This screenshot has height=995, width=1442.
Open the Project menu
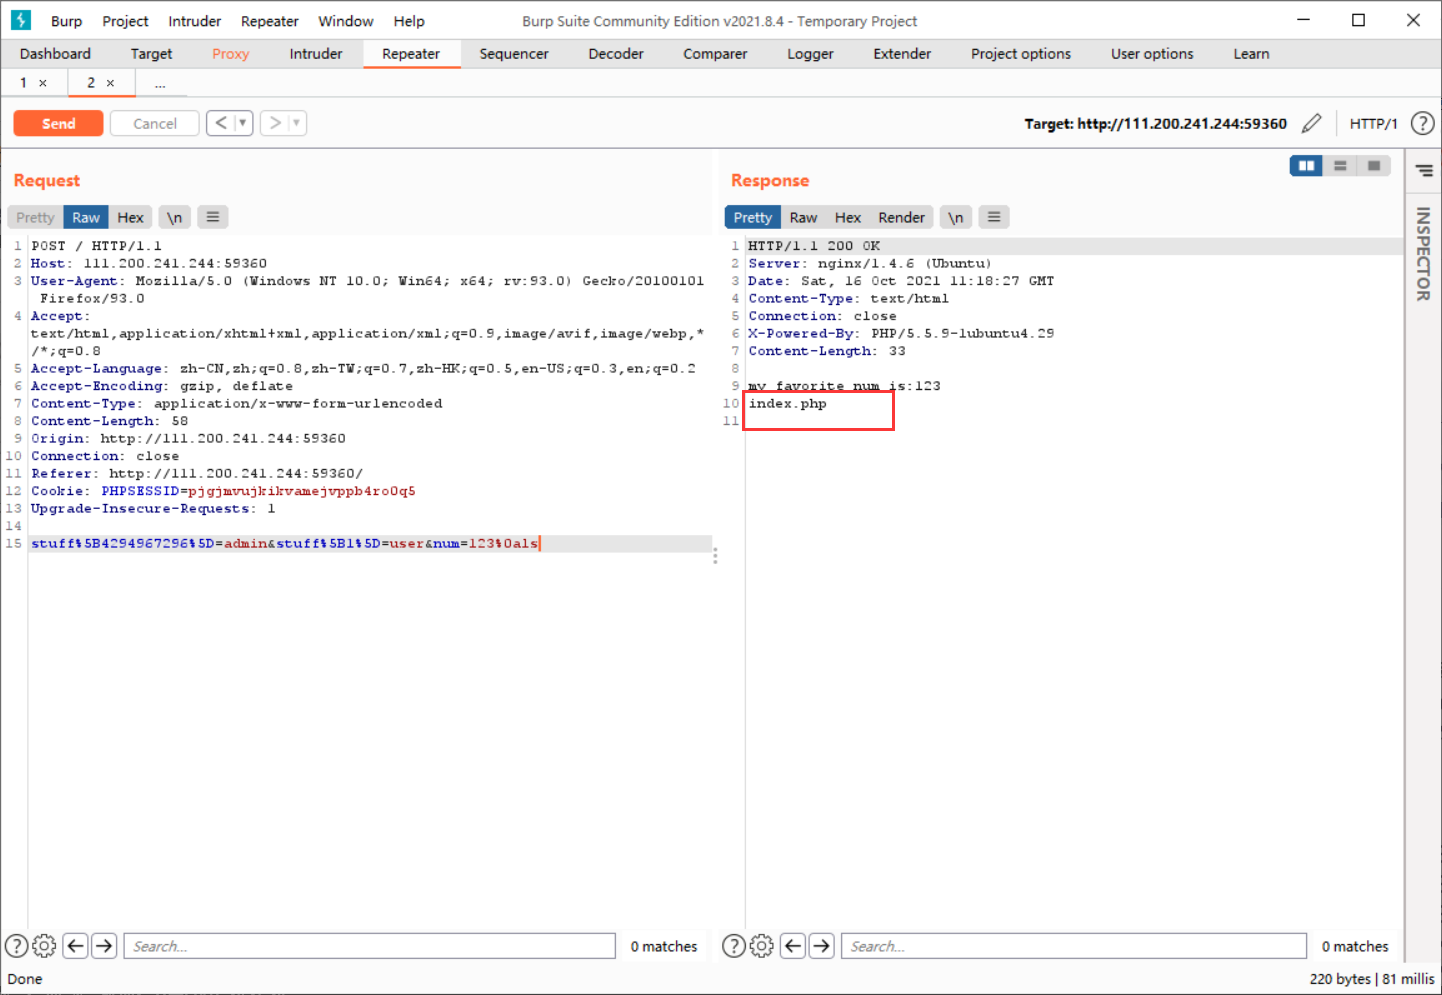click(125, 21)
